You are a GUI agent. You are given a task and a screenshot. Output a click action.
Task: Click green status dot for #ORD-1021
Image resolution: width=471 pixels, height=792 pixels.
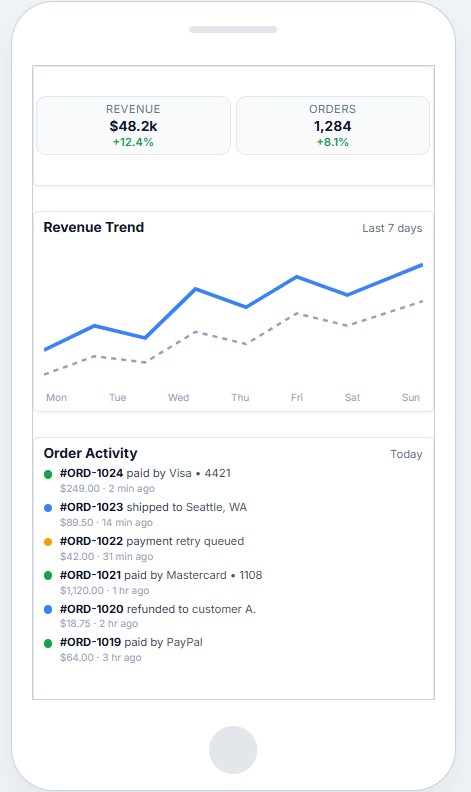pos(48,576)
